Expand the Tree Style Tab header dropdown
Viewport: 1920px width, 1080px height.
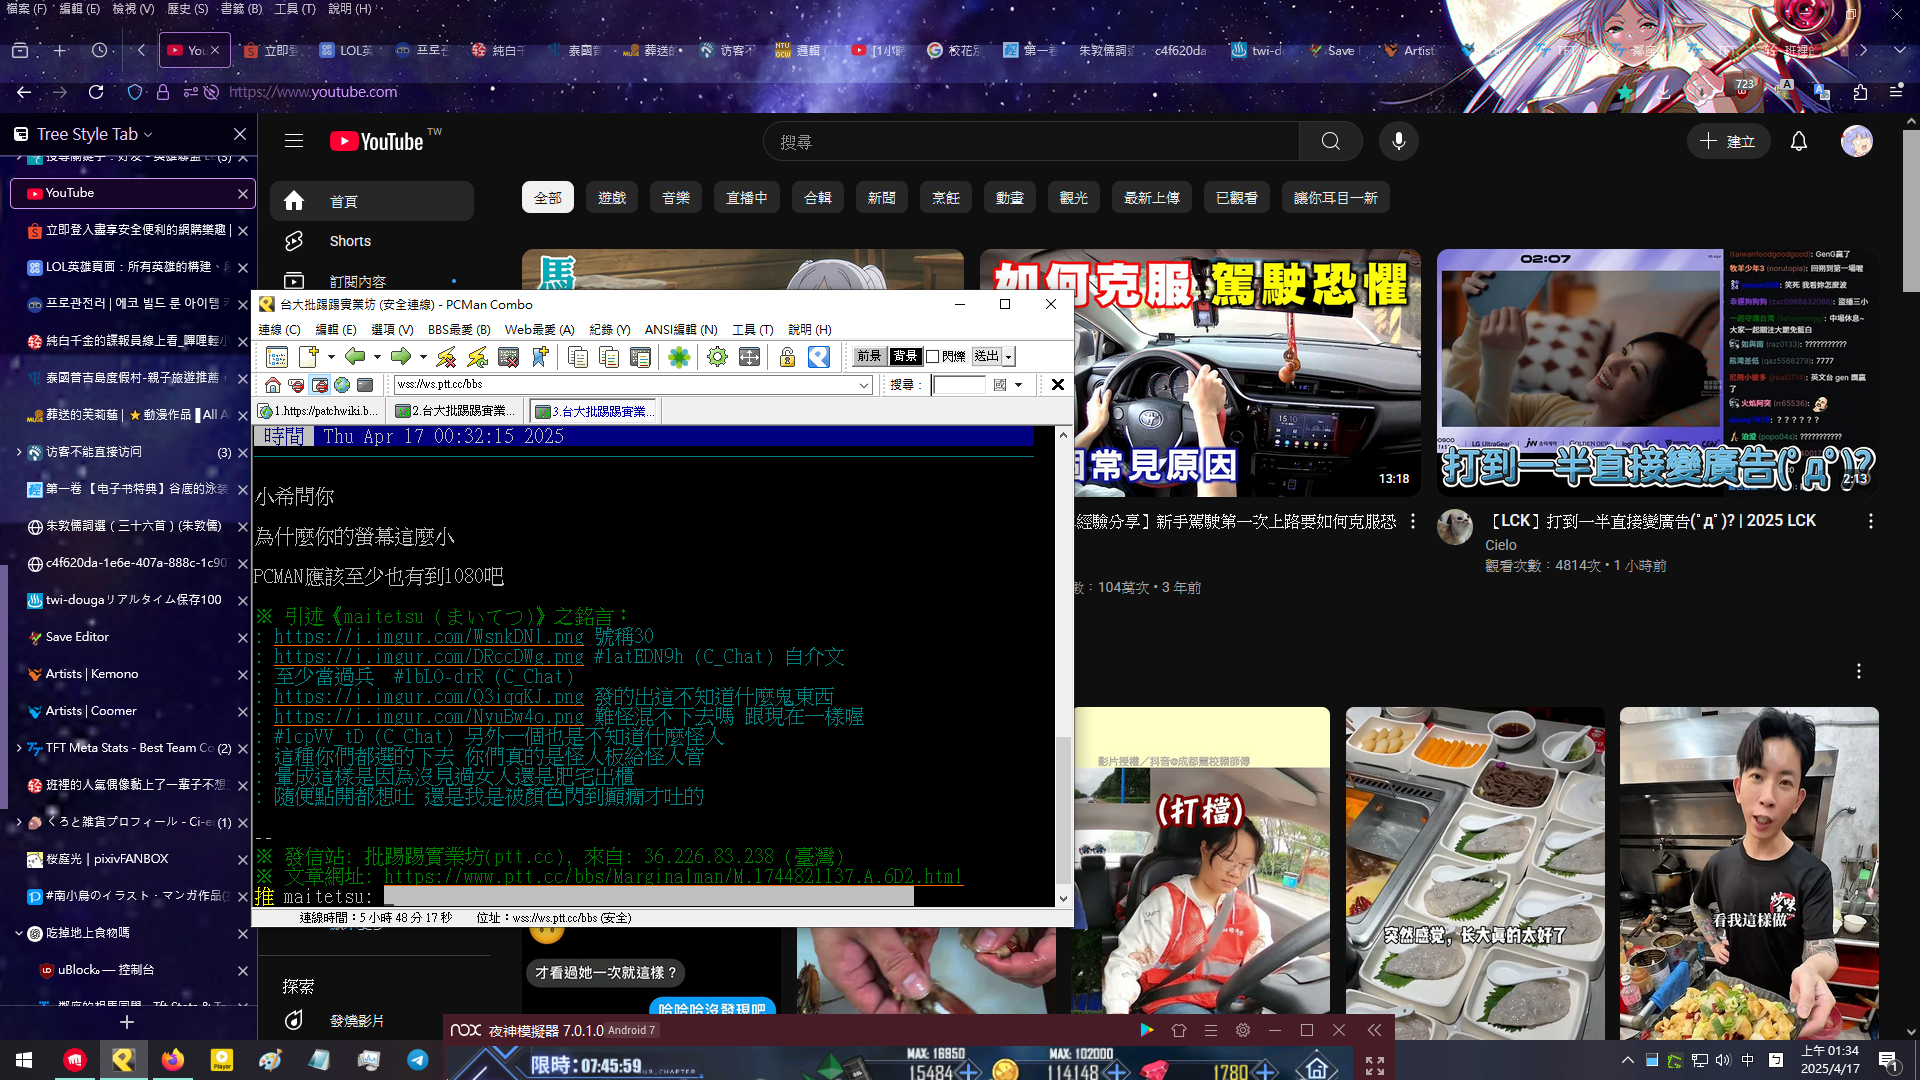[x=148, y=135]
